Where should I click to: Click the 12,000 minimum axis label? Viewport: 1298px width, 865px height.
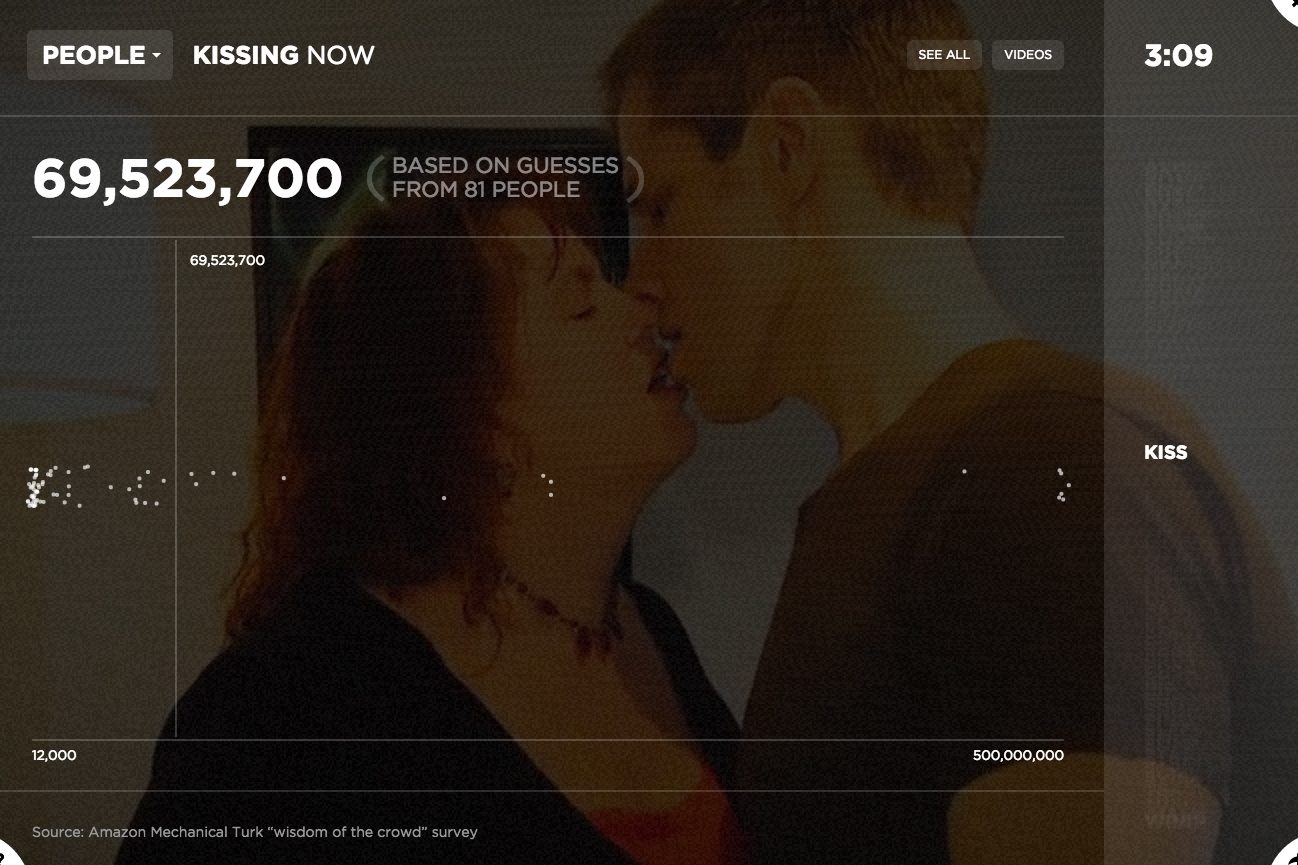click(x=54, y=755)
